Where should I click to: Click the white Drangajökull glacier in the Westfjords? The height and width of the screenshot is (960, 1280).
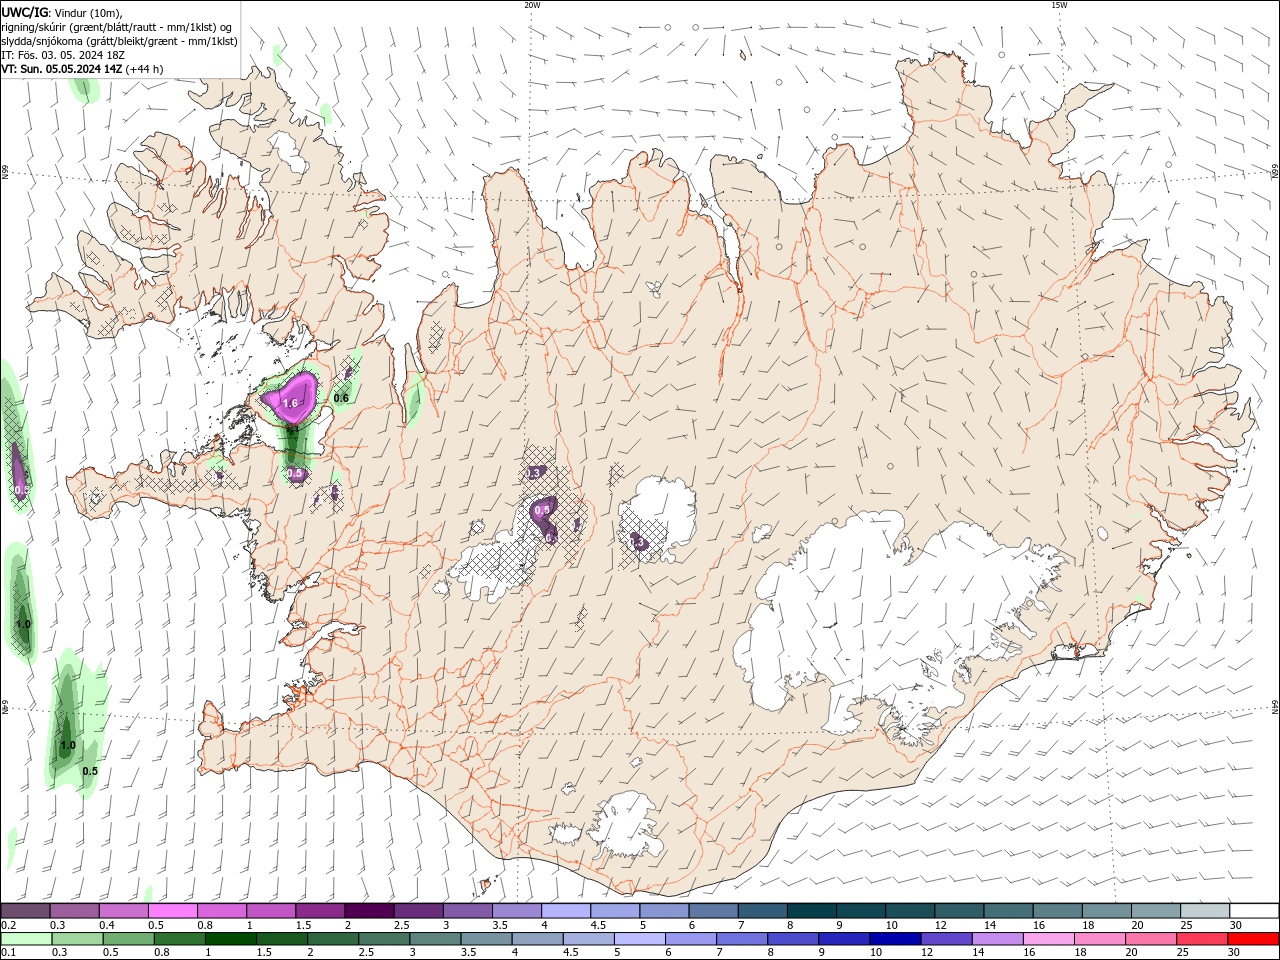[291, 150]
